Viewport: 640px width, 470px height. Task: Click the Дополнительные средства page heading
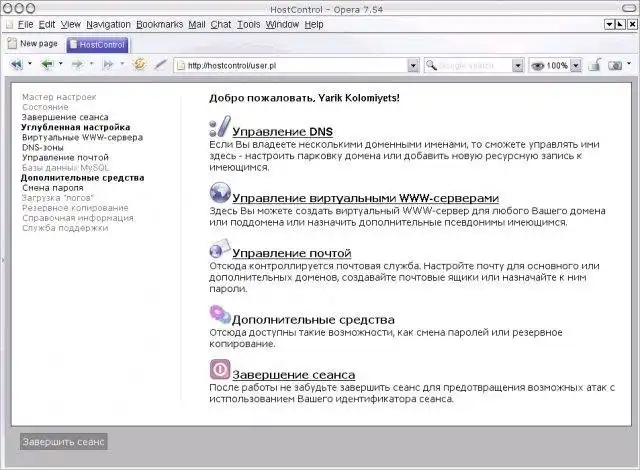coord(313,319)
